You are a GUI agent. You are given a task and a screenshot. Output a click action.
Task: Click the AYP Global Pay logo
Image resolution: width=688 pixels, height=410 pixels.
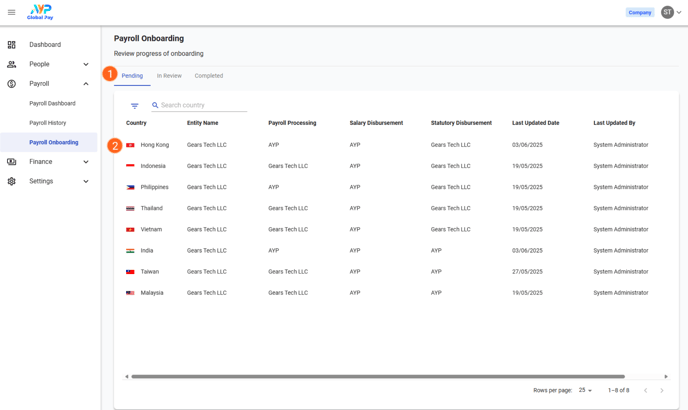[40, 12]
